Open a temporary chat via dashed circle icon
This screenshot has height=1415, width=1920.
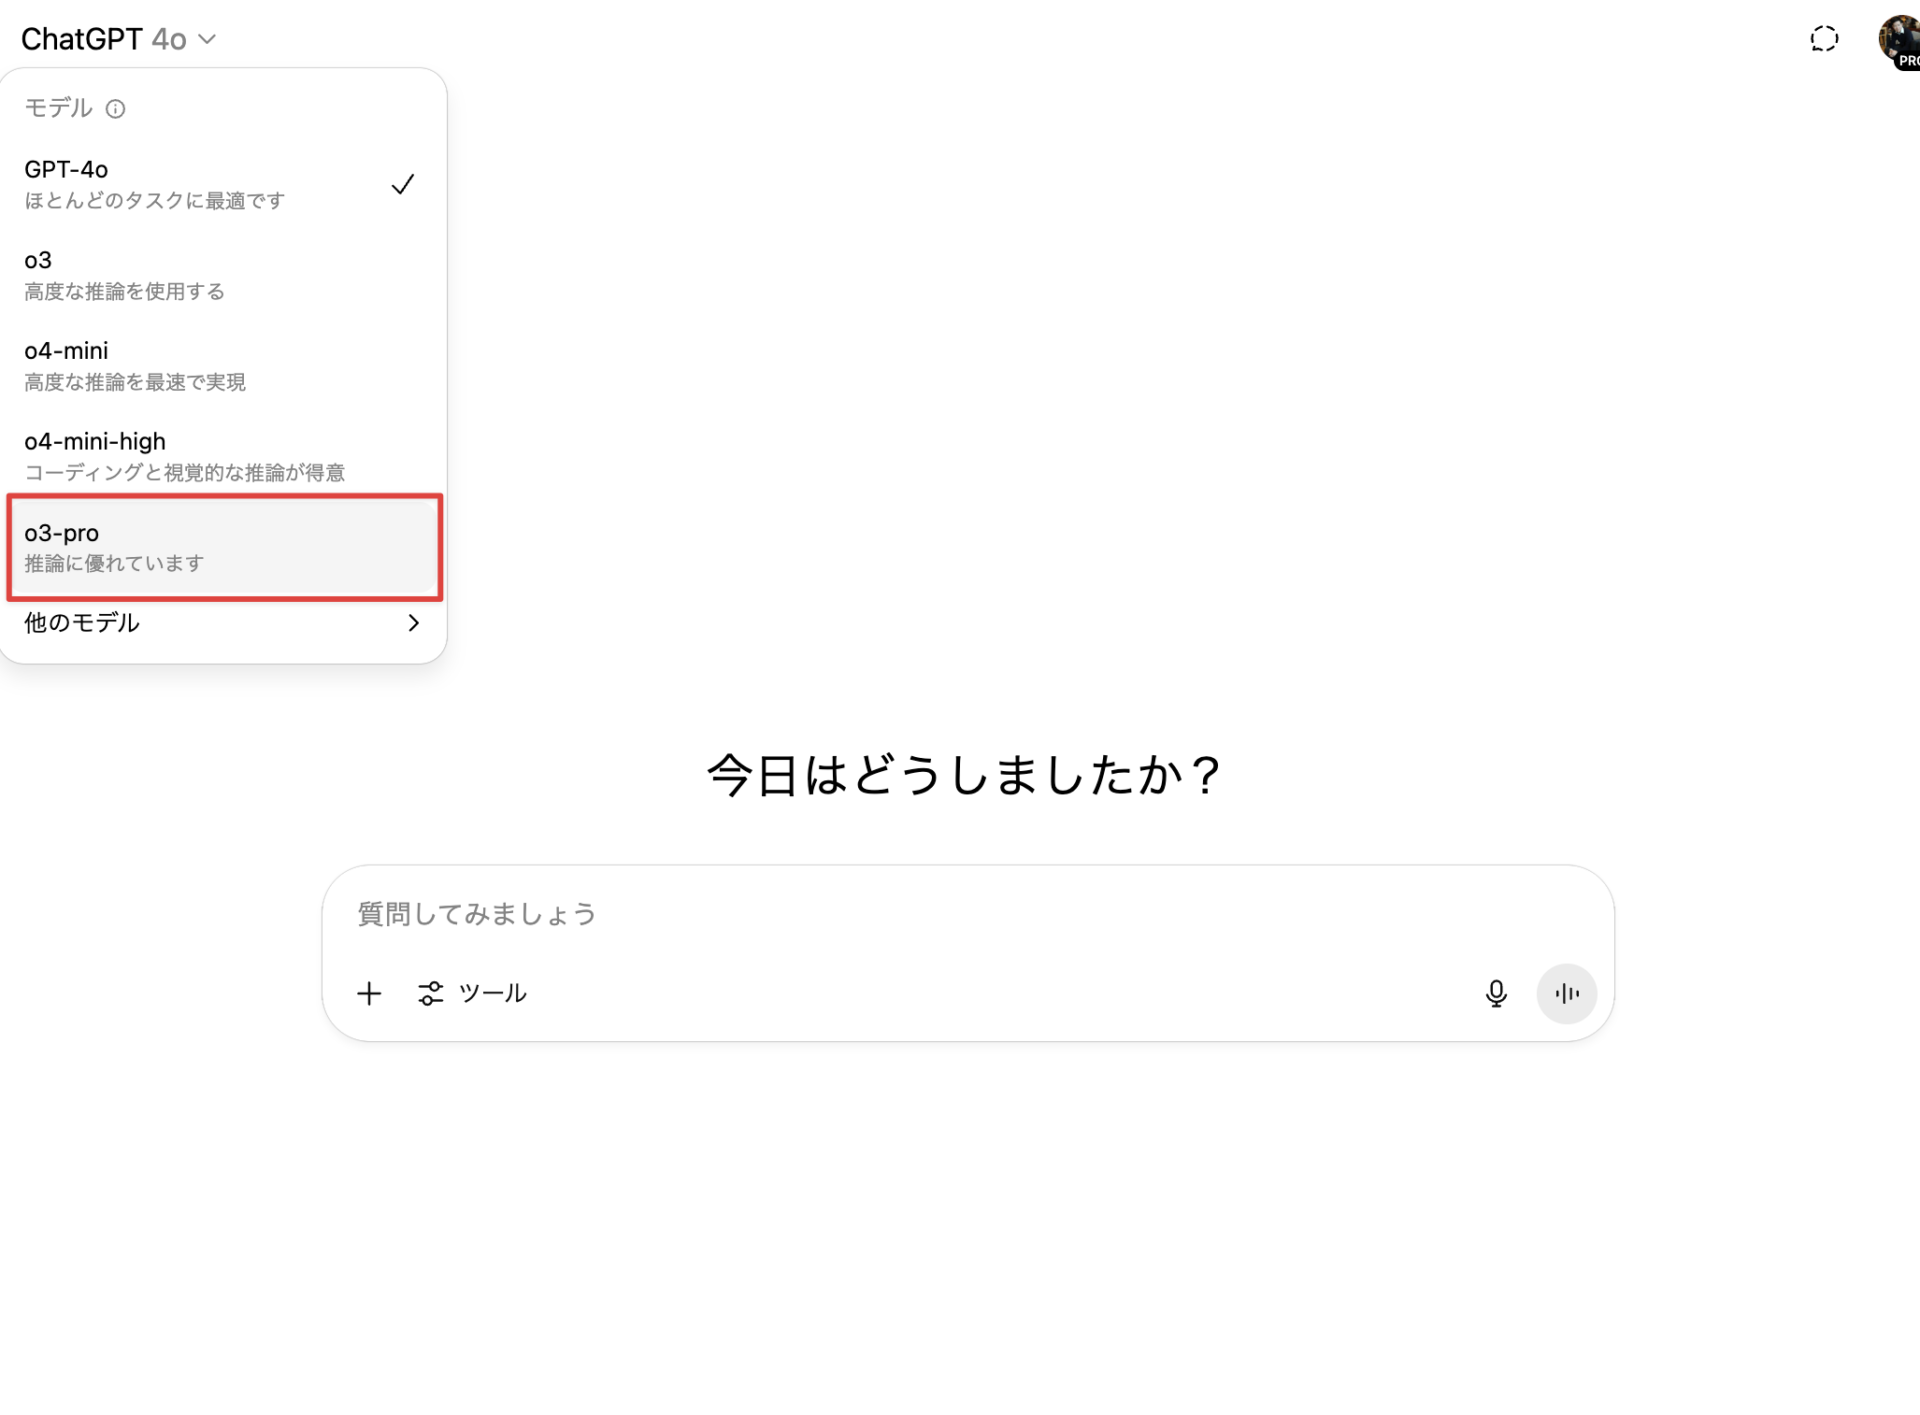(x=1823, y=38)
